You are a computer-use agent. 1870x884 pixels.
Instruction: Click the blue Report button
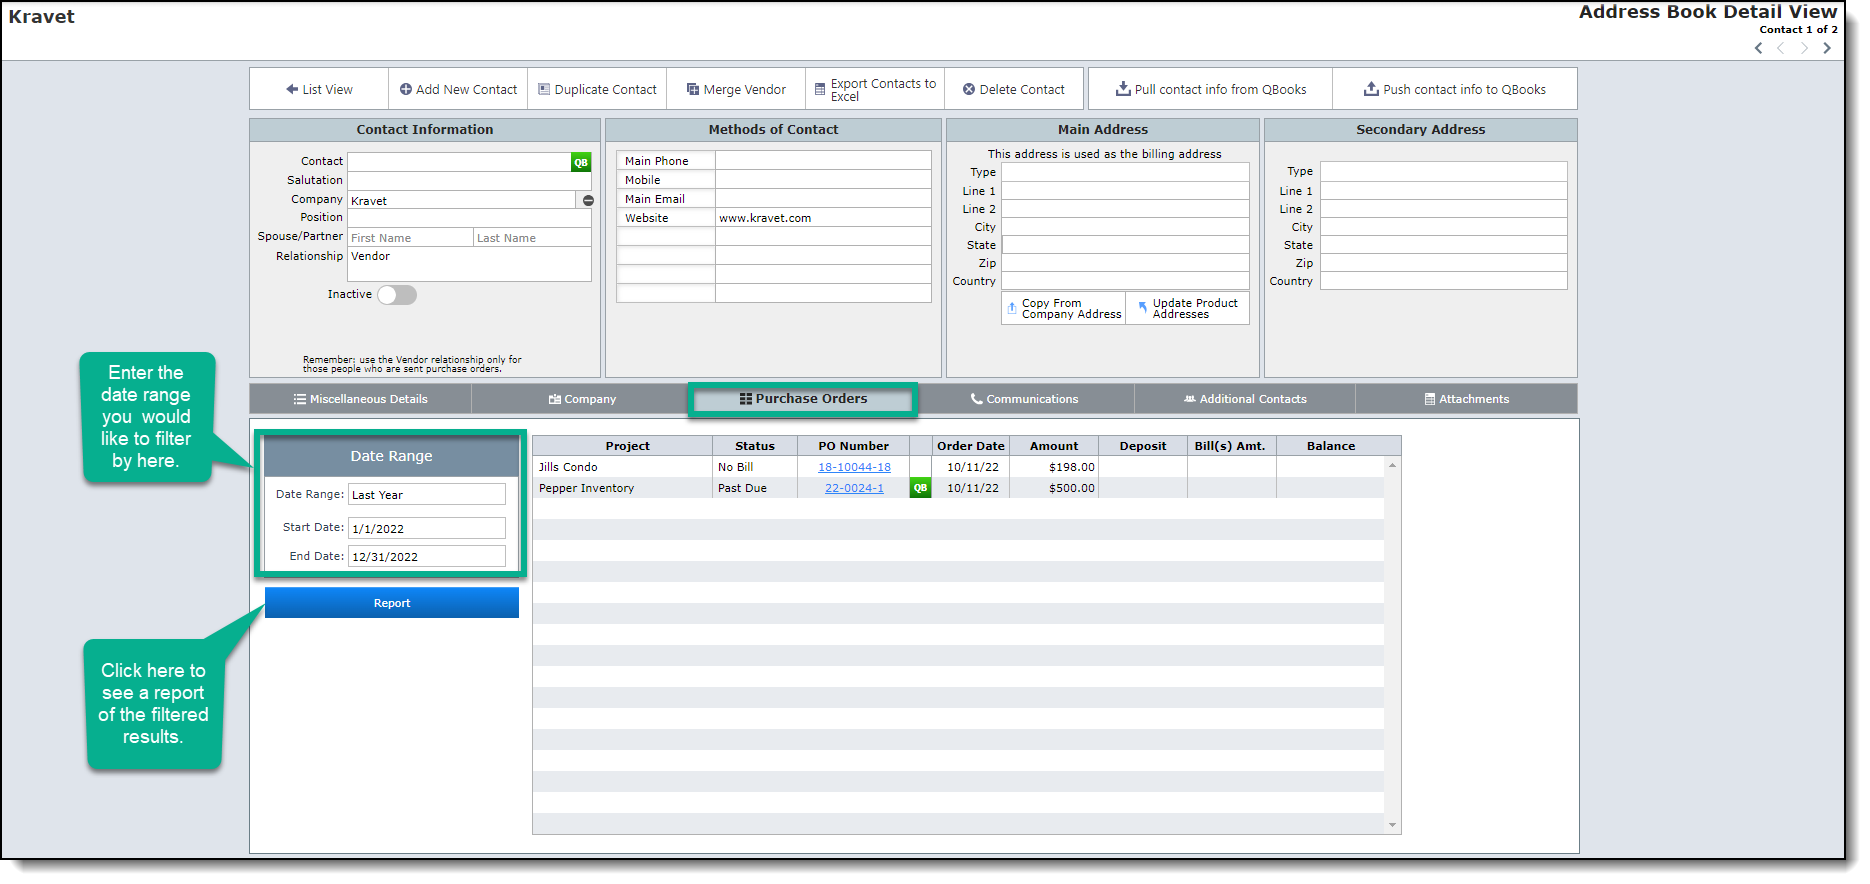click(x=392, y=603)
